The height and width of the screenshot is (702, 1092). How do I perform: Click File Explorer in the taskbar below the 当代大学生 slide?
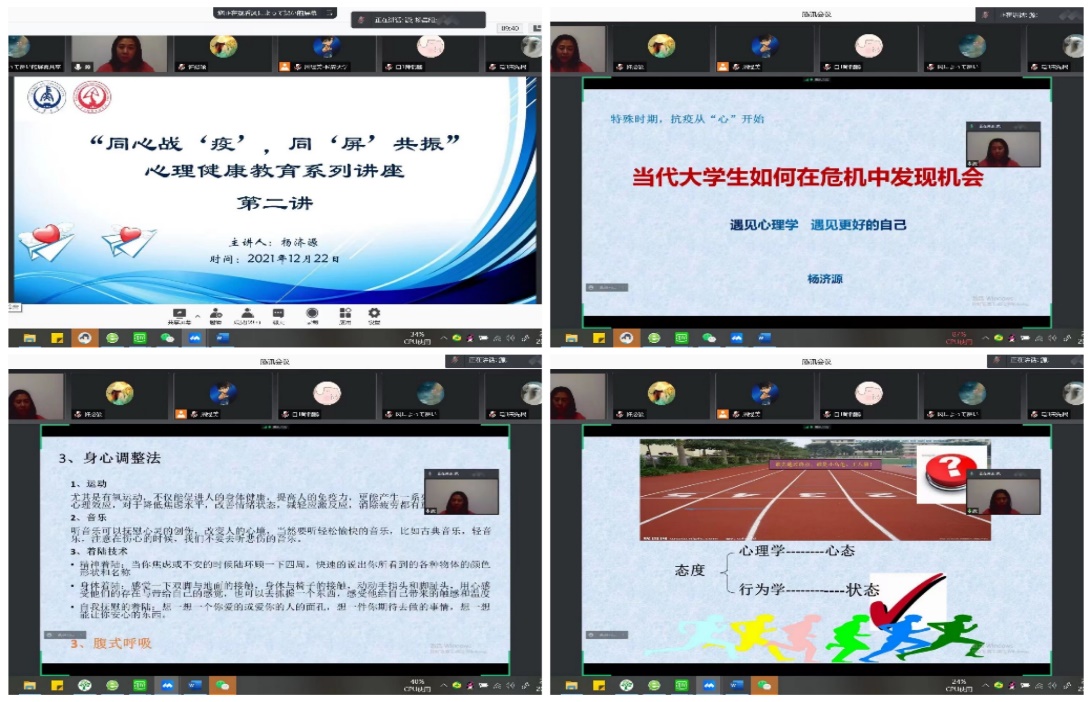pos(572,338)
